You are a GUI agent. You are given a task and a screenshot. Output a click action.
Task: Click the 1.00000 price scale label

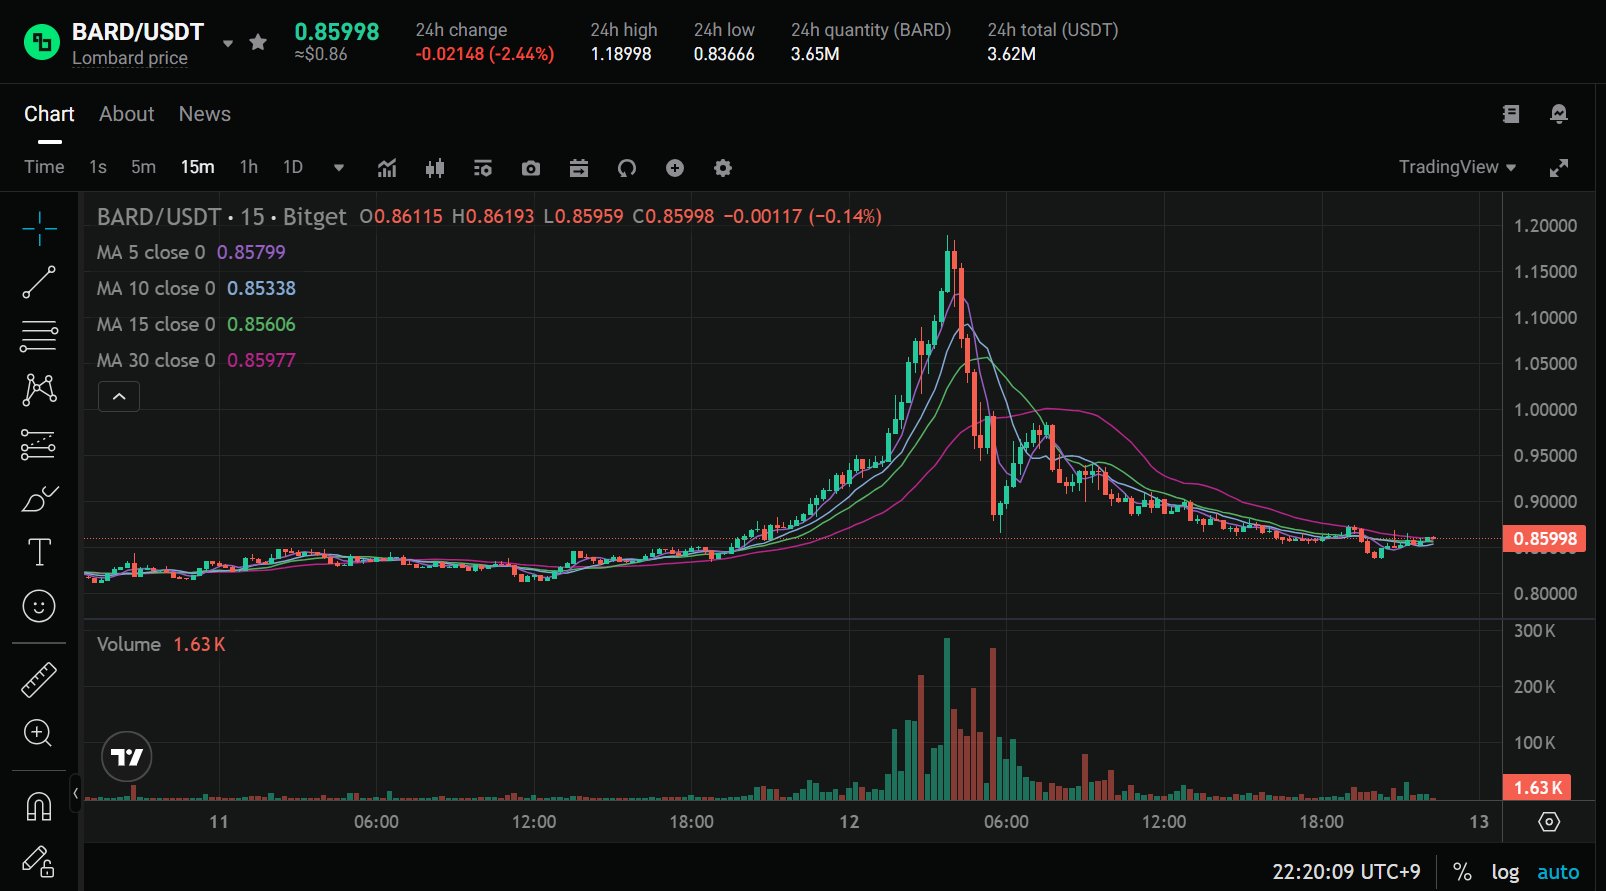click(1545, 410)
